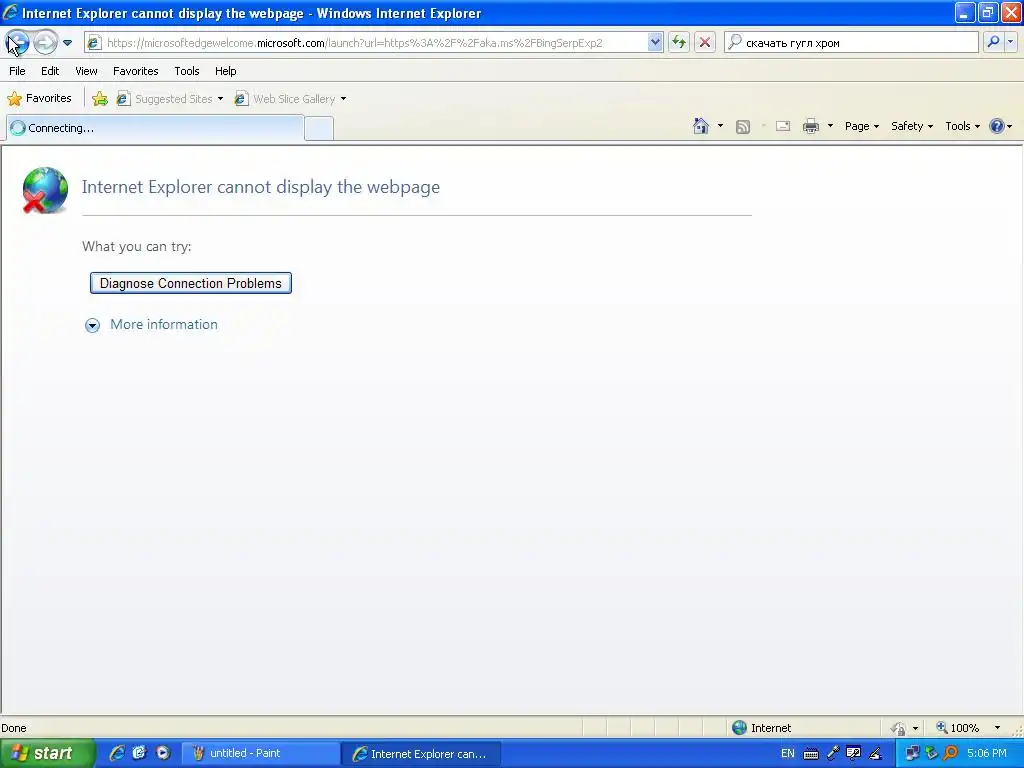Open the Favorites menu

pyautogui.click(x=135, y=71)
